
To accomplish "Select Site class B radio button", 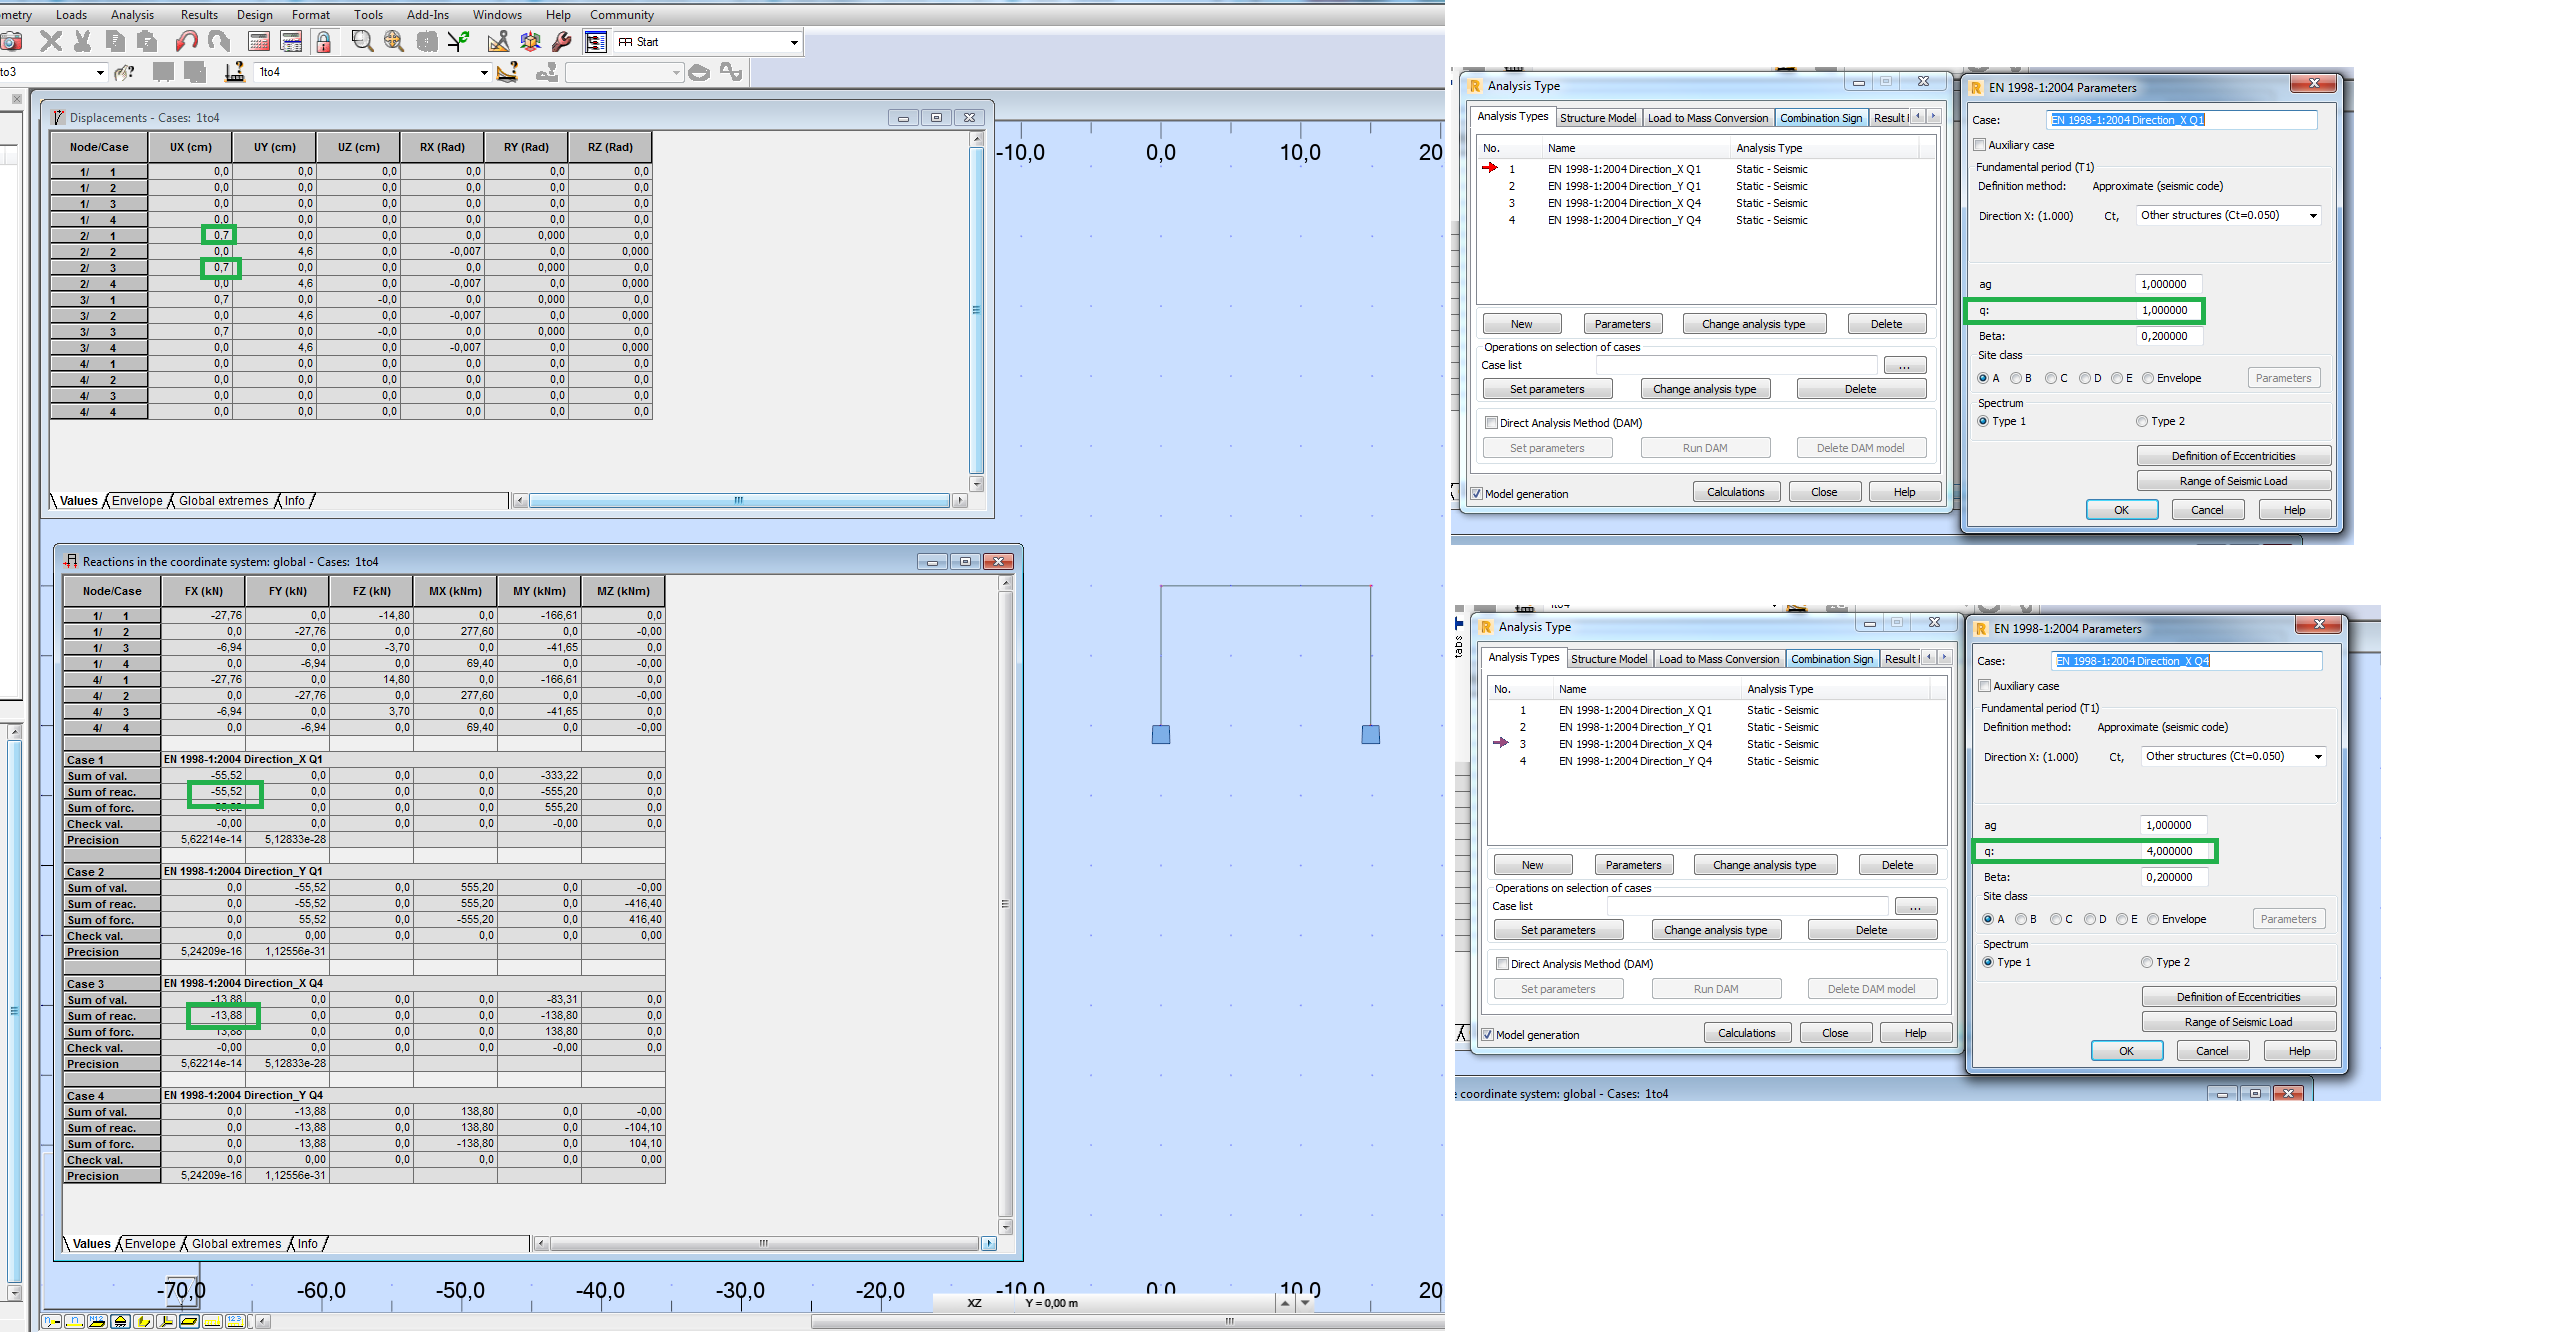I will [2017, 378].
